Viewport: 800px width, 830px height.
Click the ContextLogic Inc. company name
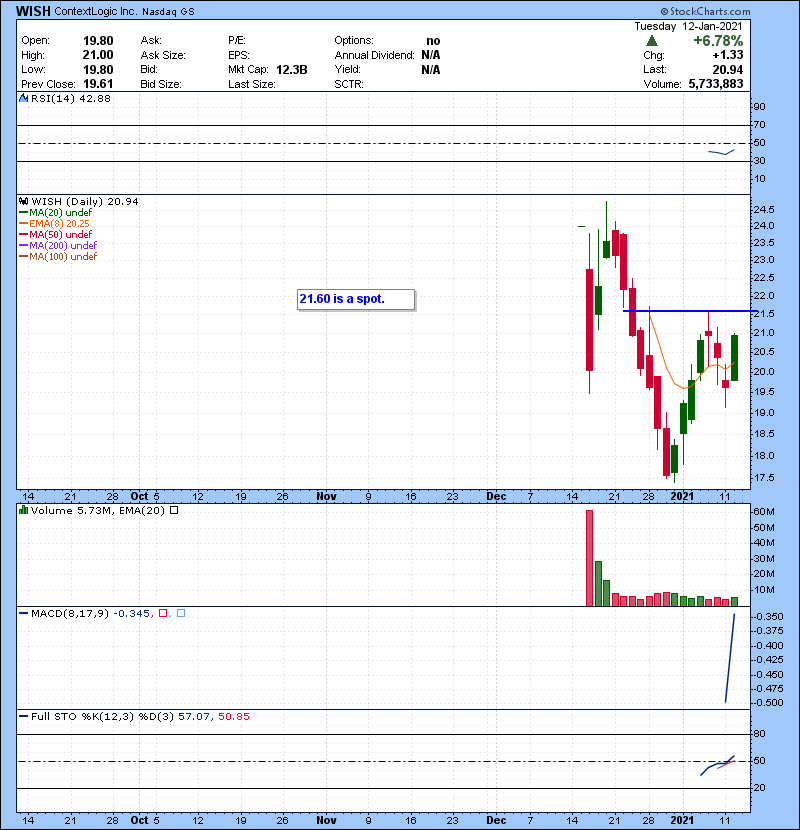click(95, 11)
